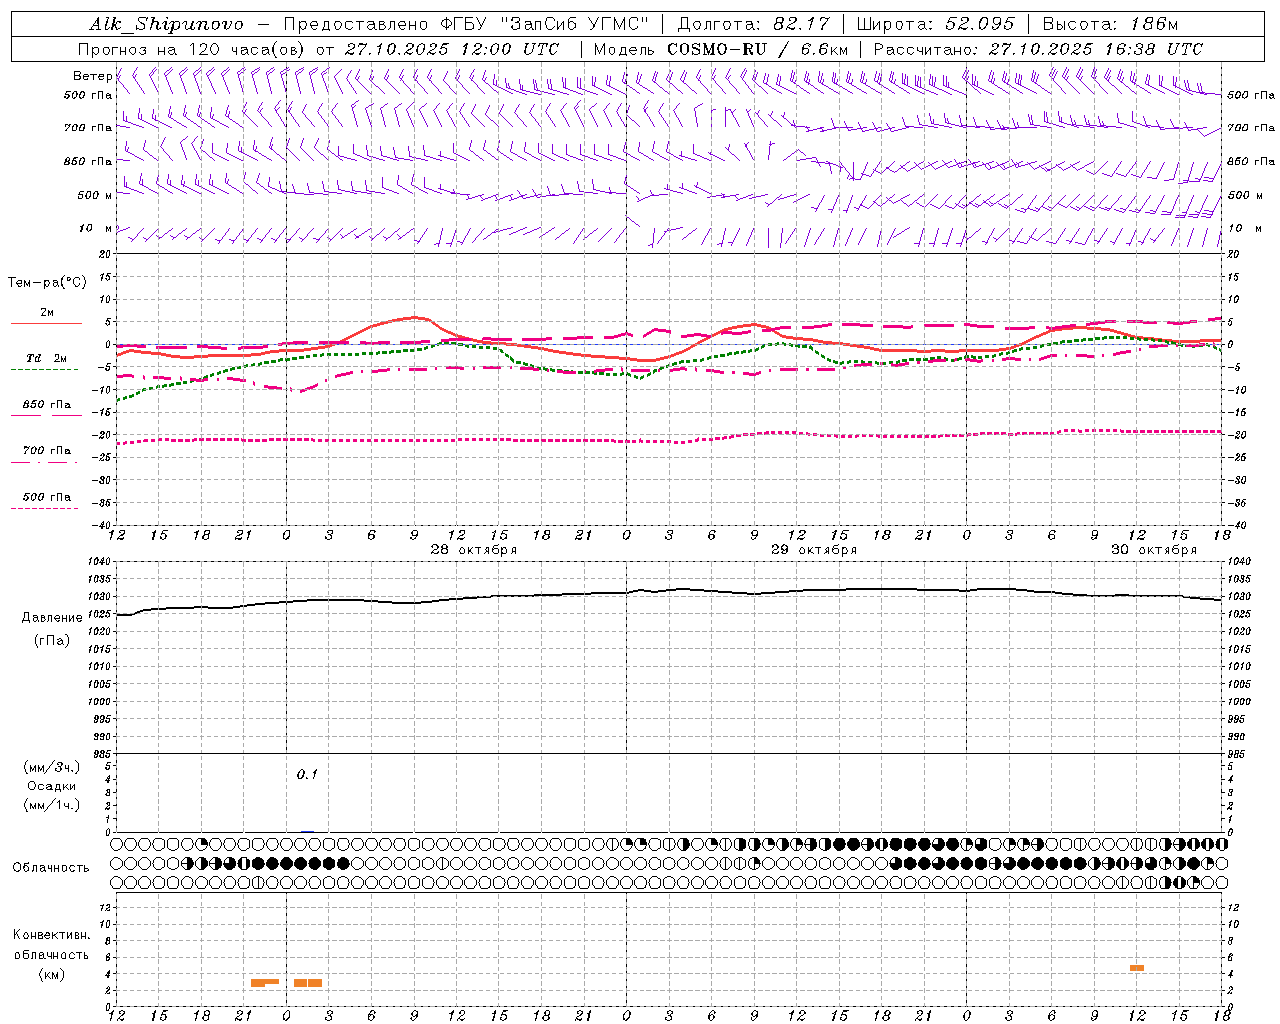Click the Рассчитано 27.10.2025 16:38 UTC timestamp

click(1038, 49)
